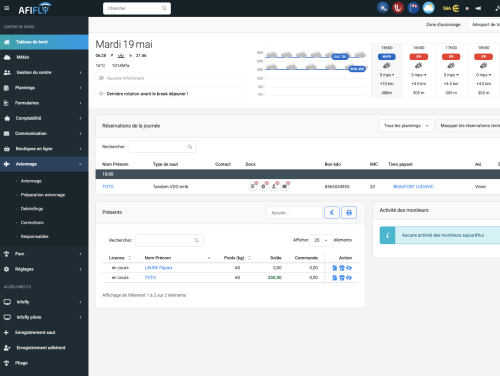Open the Afficher 25 éléments dropdown
This screenshot has height=376, width=500.
click(321, 240)
